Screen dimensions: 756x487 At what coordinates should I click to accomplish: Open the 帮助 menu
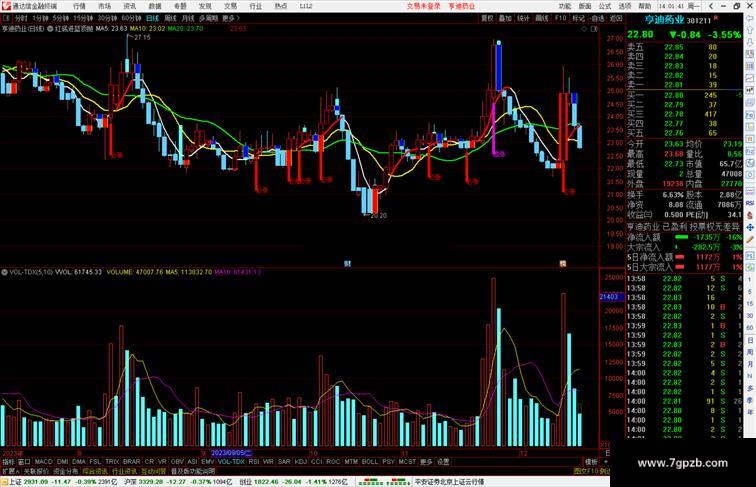click(645, 6)
